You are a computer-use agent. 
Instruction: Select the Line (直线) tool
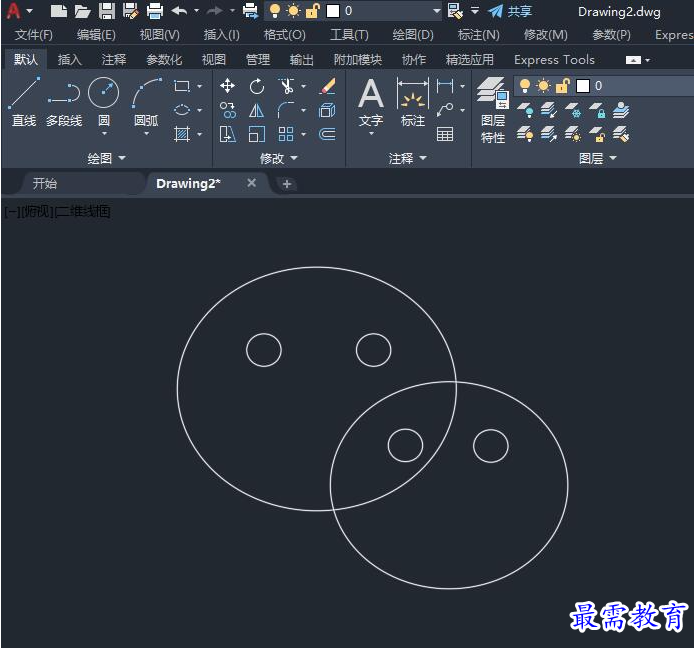point(24,101)
